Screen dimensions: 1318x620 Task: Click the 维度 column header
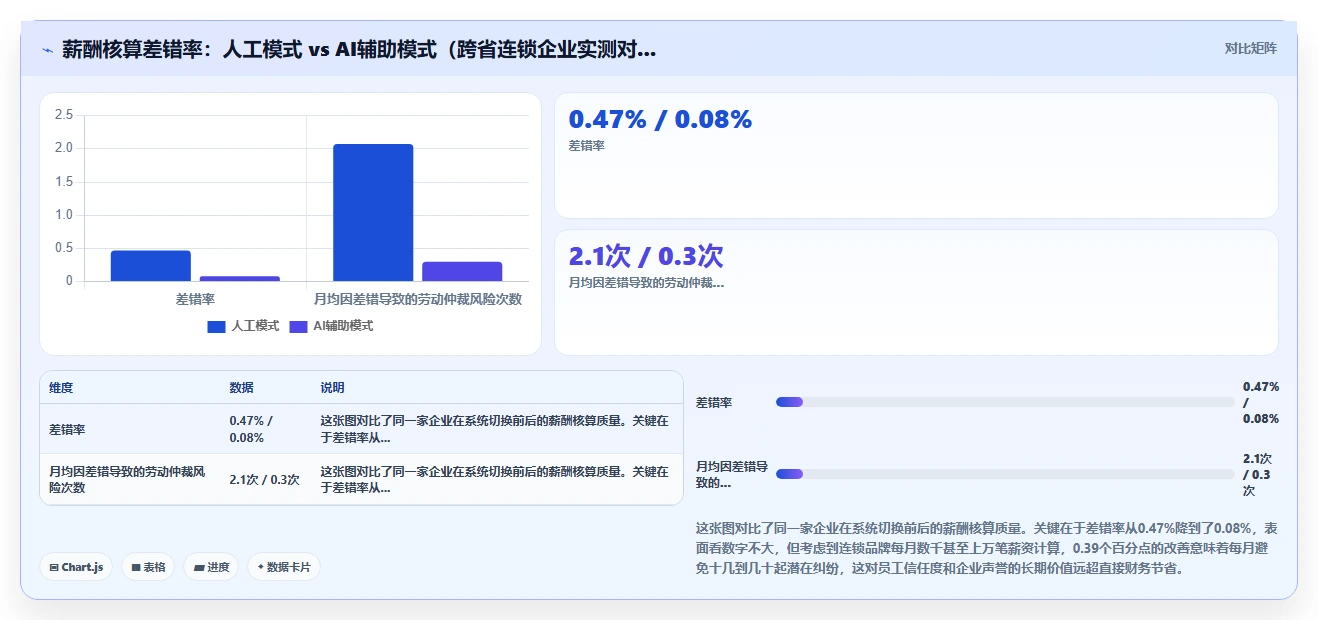61,388
